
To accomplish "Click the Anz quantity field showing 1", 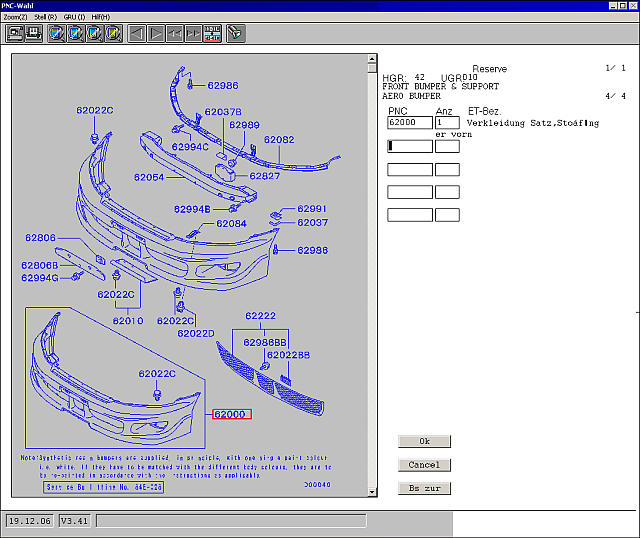I will 447,122.
